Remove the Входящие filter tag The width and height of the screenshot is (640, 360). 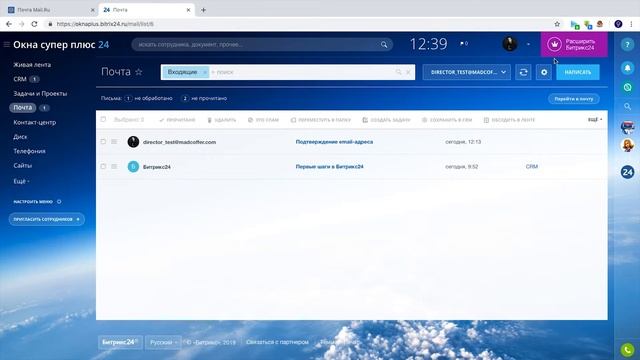[204, 72]
